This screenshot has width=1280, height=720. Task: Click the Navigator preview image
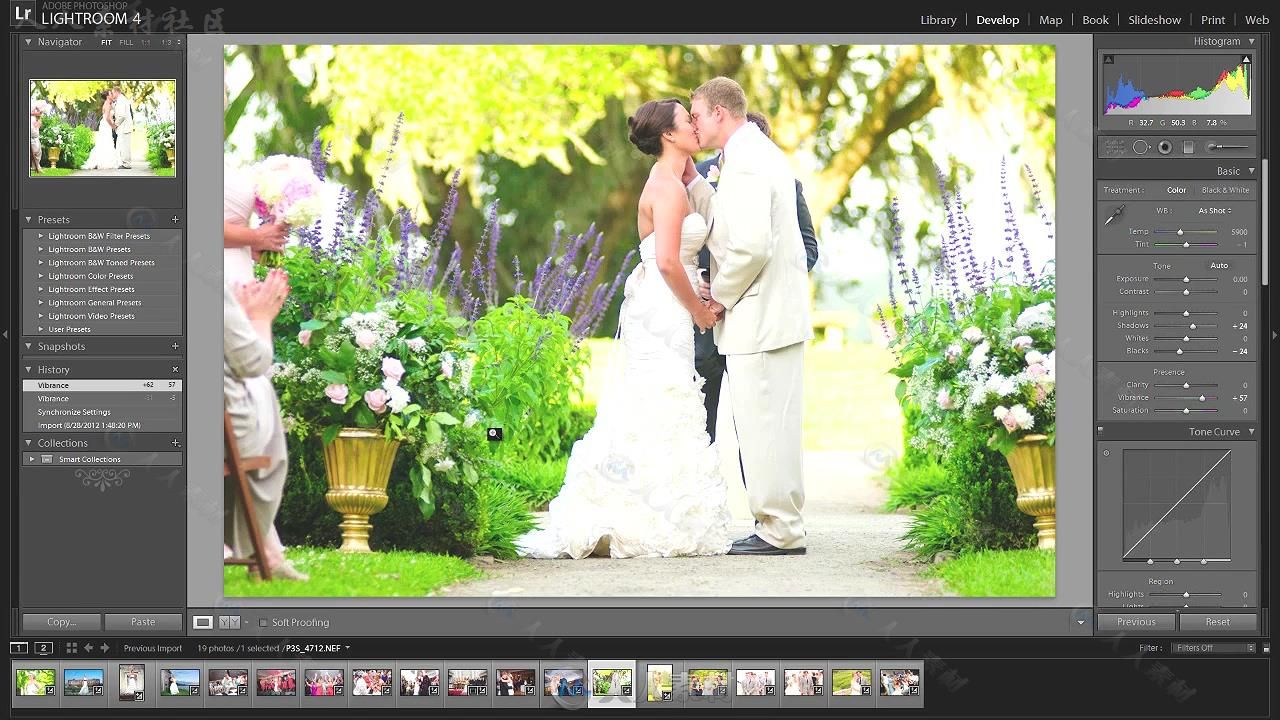(102, 128)
